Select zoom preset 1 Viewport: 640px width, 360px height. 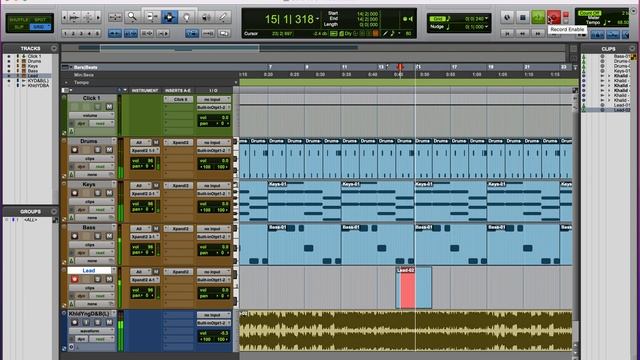click(x=65, y=33)
